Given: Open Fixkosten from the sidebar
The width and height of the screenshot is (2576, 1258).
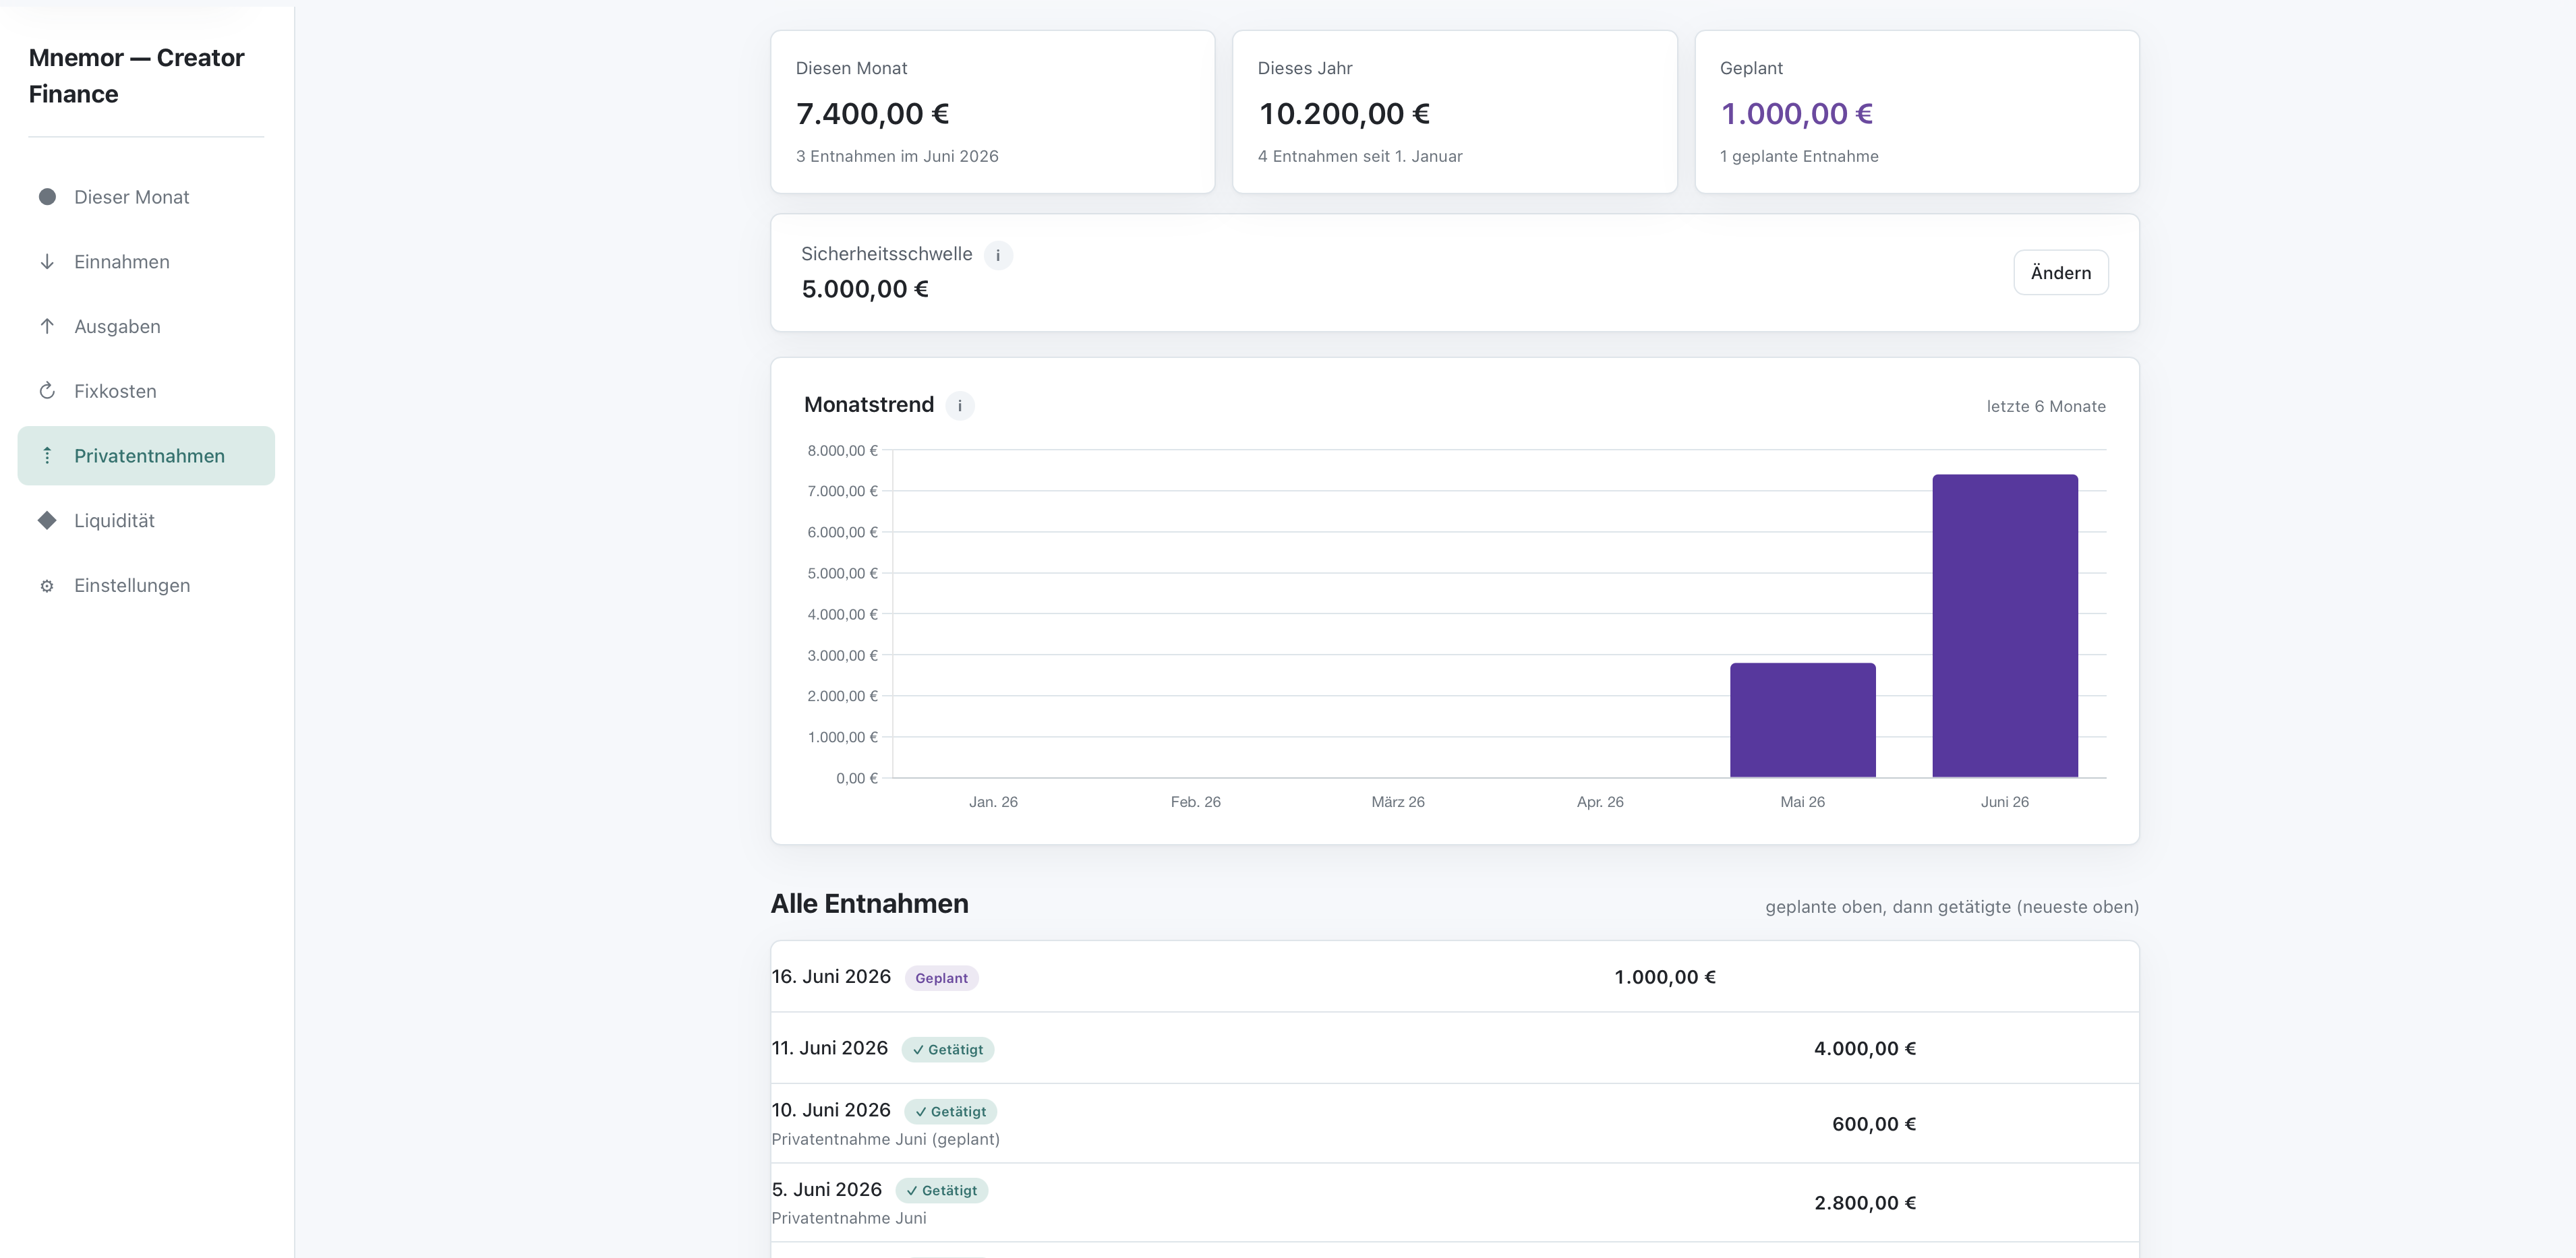Looking at the screenshot, I should (146, 391).
